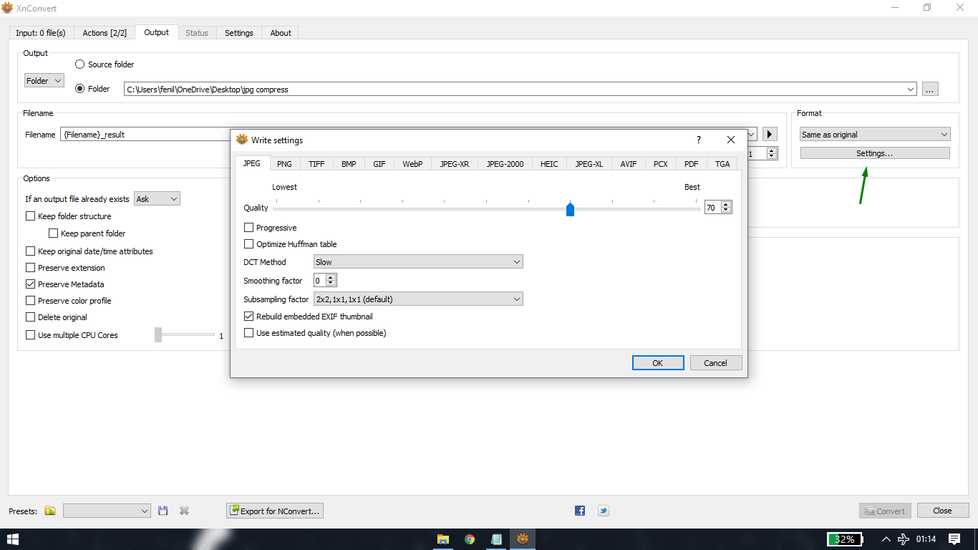The image size is (978, 550).
Task: Select the HEIC format tab
Action: (x=549, y=164)
